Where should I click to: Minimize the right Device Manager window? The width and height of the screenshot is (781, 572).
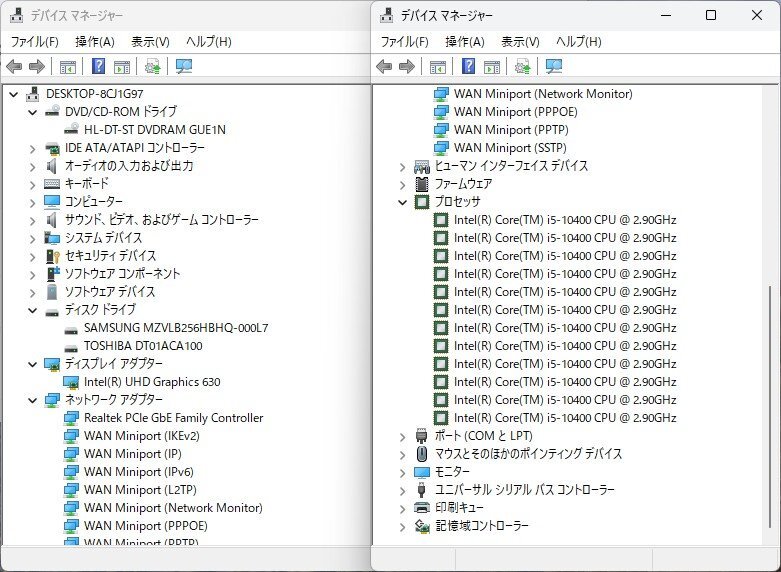pyautogui.click(x=666, y=15)
